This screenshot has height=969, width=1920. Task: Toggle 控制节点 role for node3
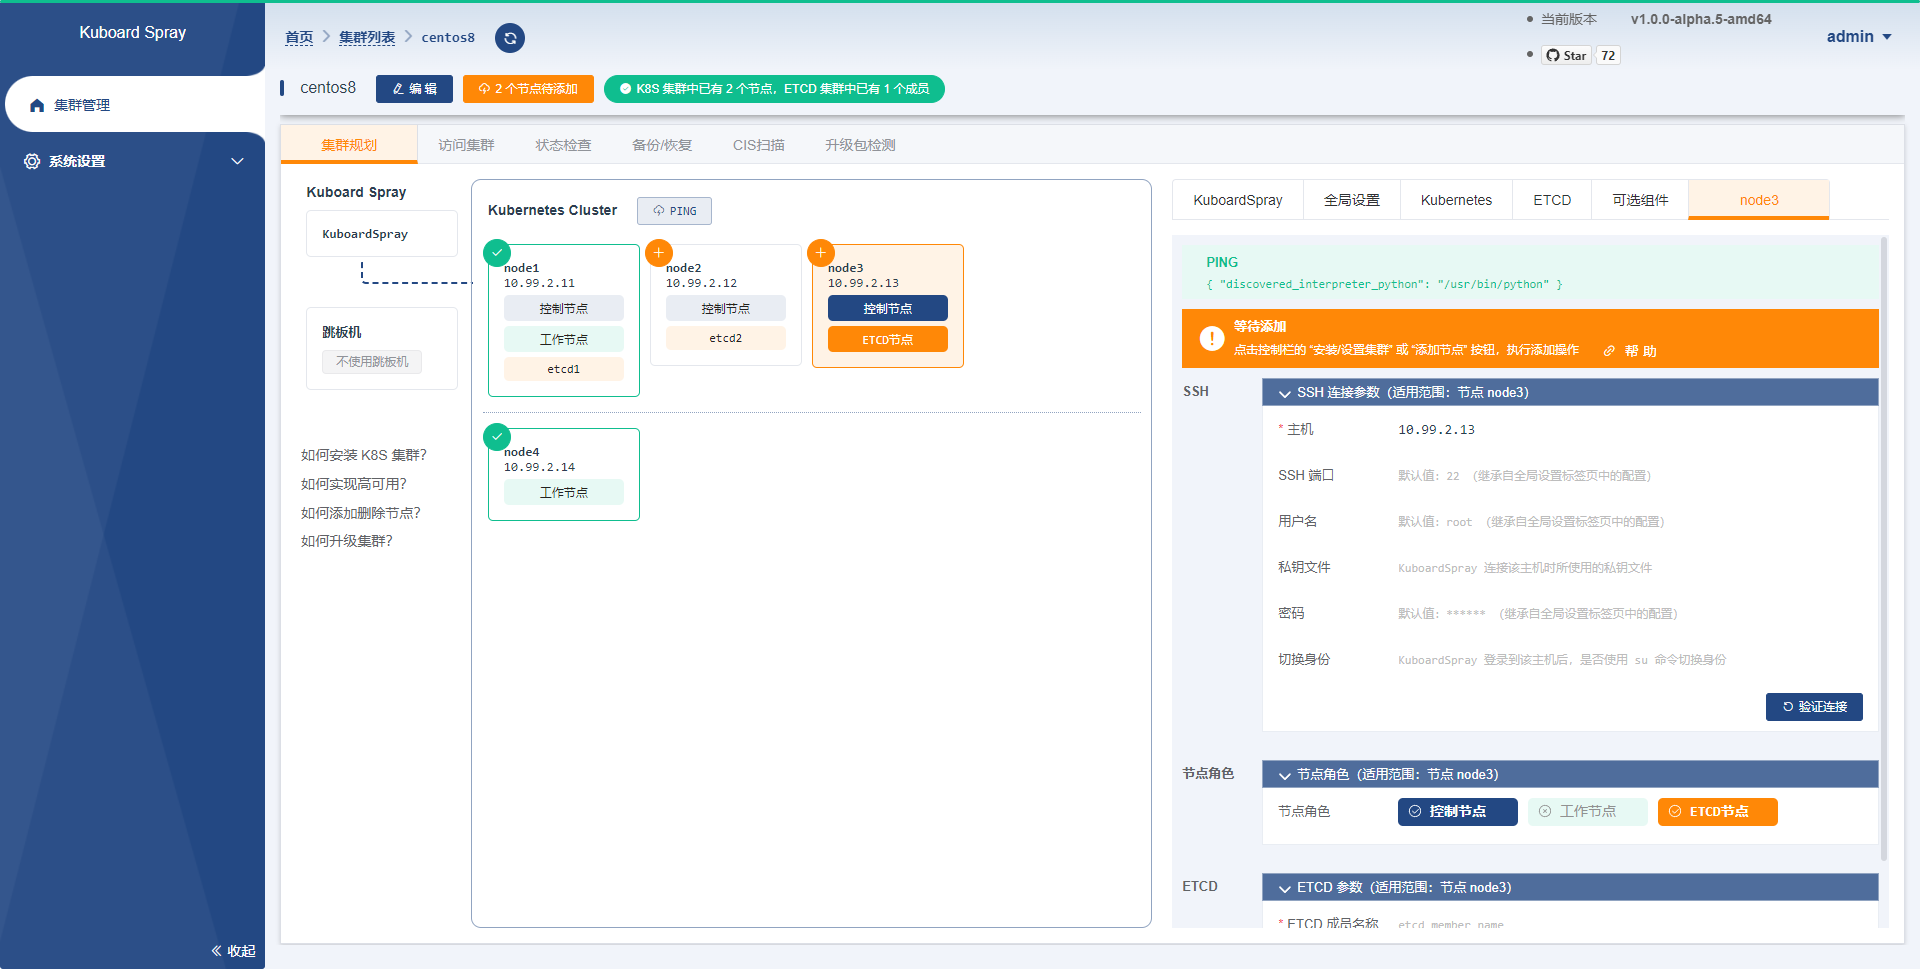point(1457,812)
